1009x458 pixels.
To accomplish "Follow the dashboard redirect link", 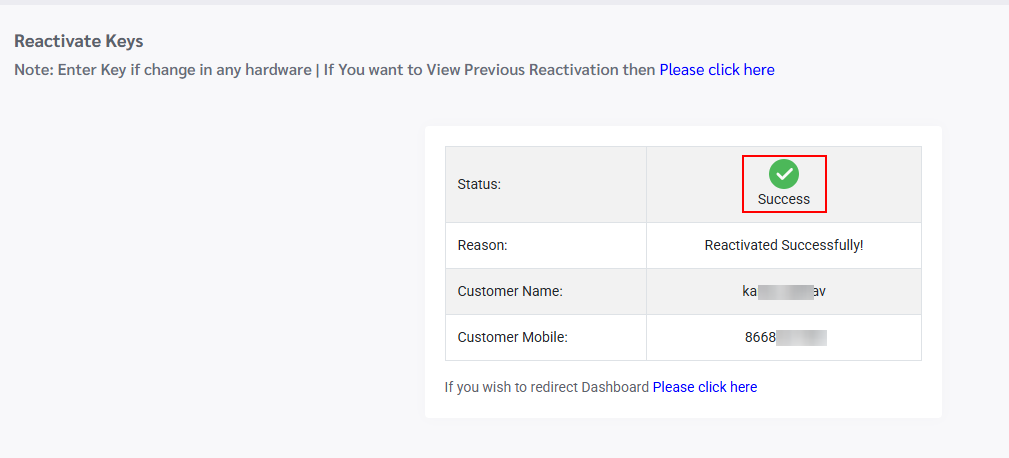I will coord(704,387).
